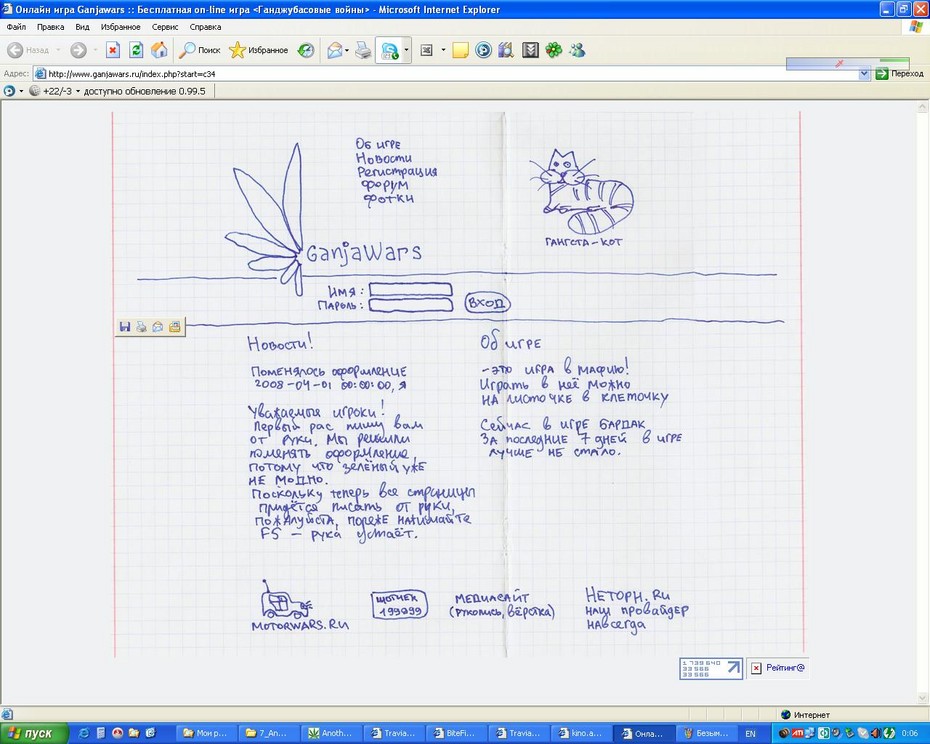The width and height of the screenshot is (930, 744).
Task: Click the Back (Назад) navigation button
Action: 28,50
